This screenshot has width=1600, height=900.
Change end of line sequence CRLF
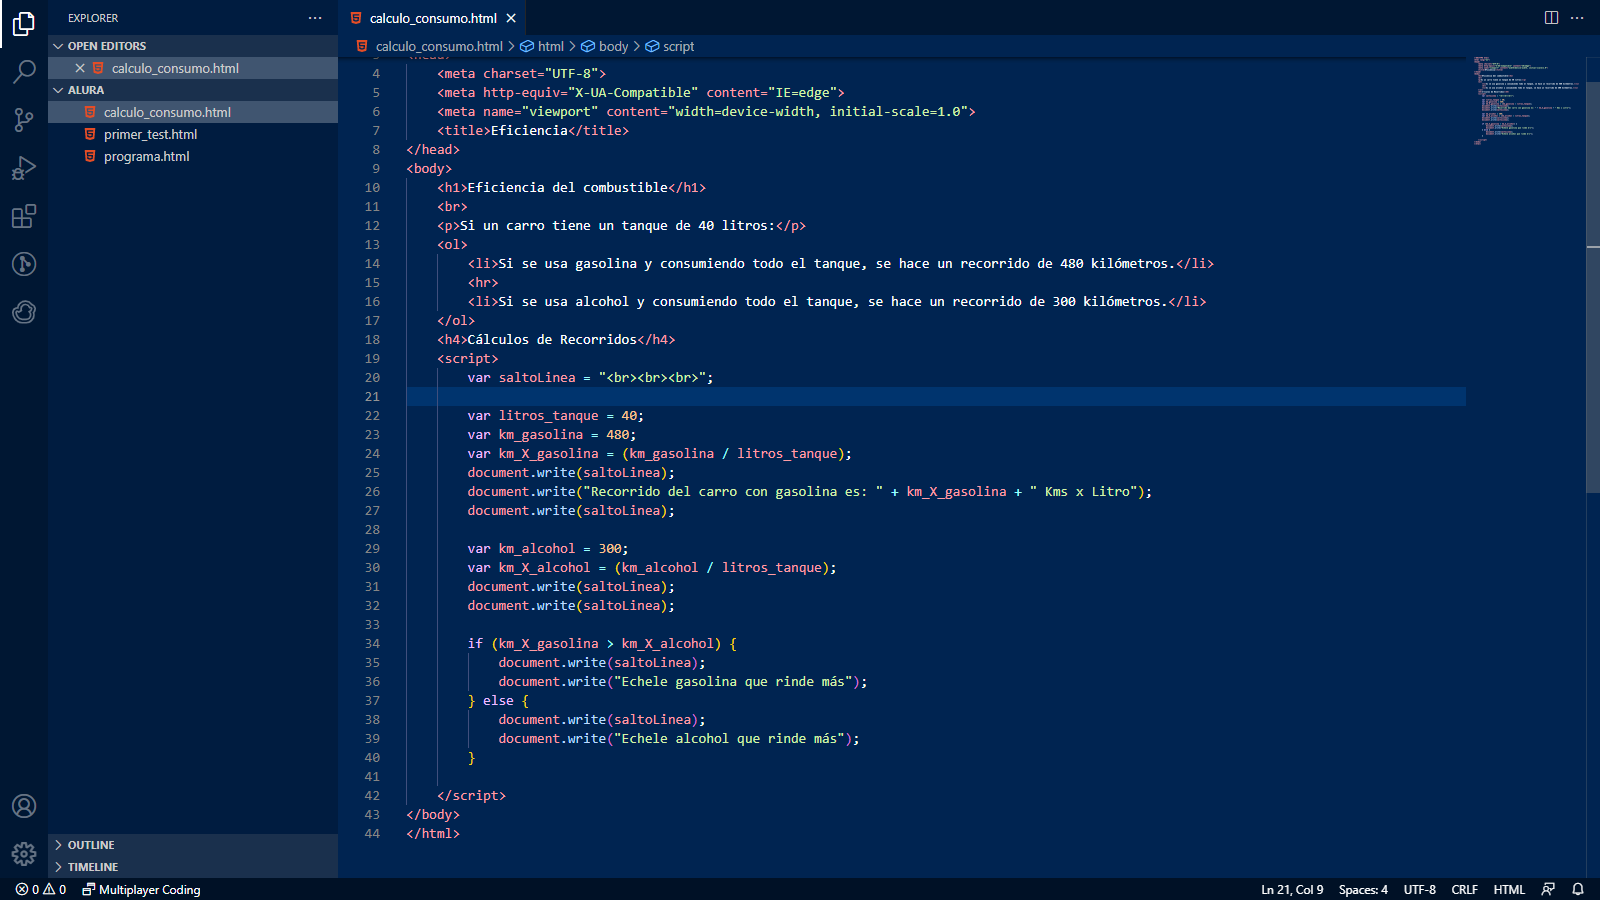pyautogui.click(x=1464, y=889)
